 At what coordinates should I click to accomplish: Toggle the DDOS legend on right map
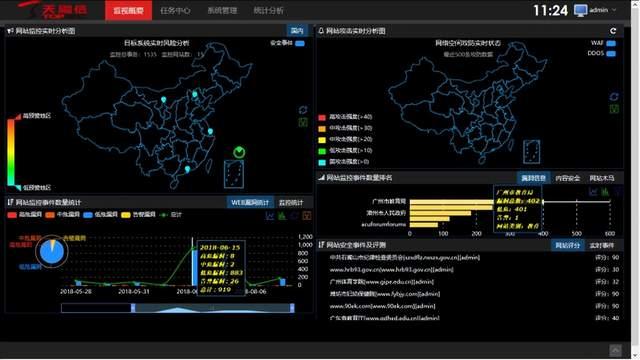(611, 53)
